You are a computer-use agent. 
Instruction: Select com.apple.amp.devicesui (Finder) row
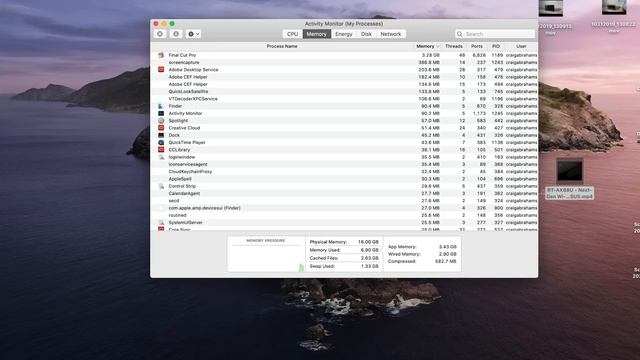tap(344, 208)
